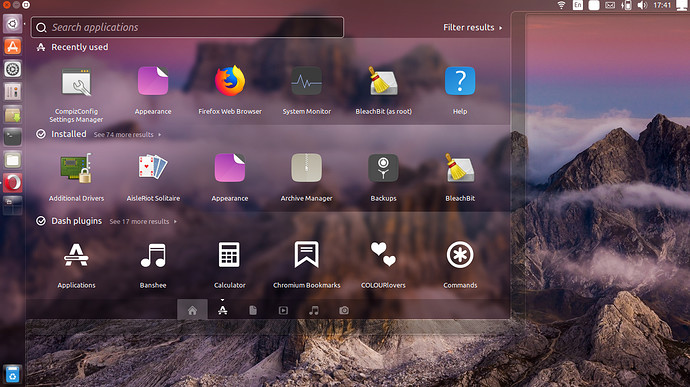Viewport: 690px width, 387px height.
Task: Open the En keyboard layout indicator
Action: tap(577, 5)
